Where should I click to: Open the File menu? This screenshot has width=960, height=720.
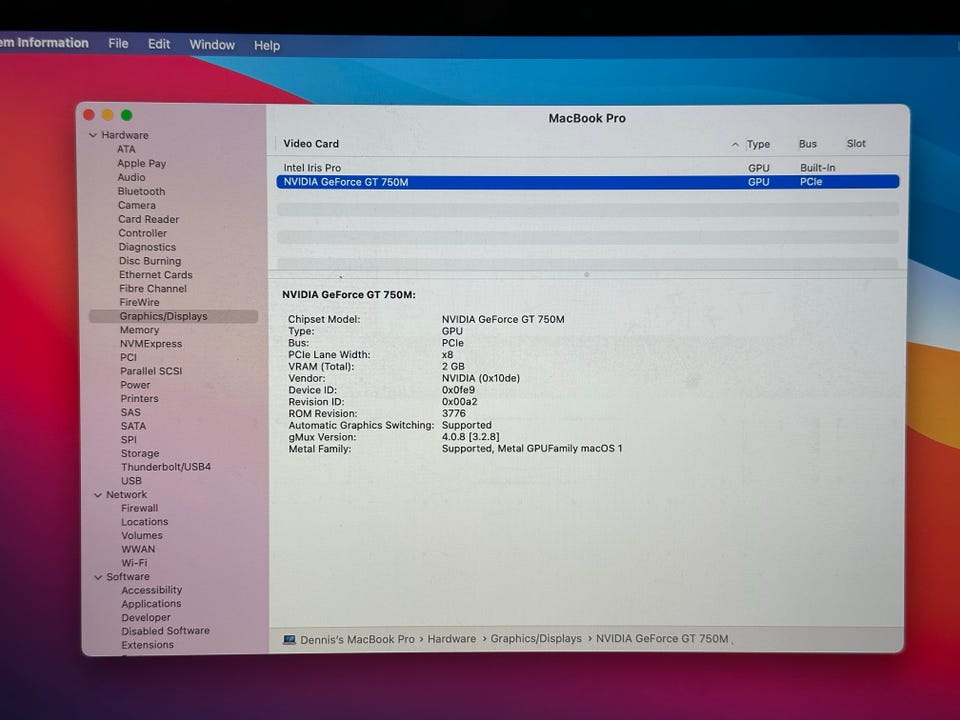pyautogui.click(x=118, y=43)
